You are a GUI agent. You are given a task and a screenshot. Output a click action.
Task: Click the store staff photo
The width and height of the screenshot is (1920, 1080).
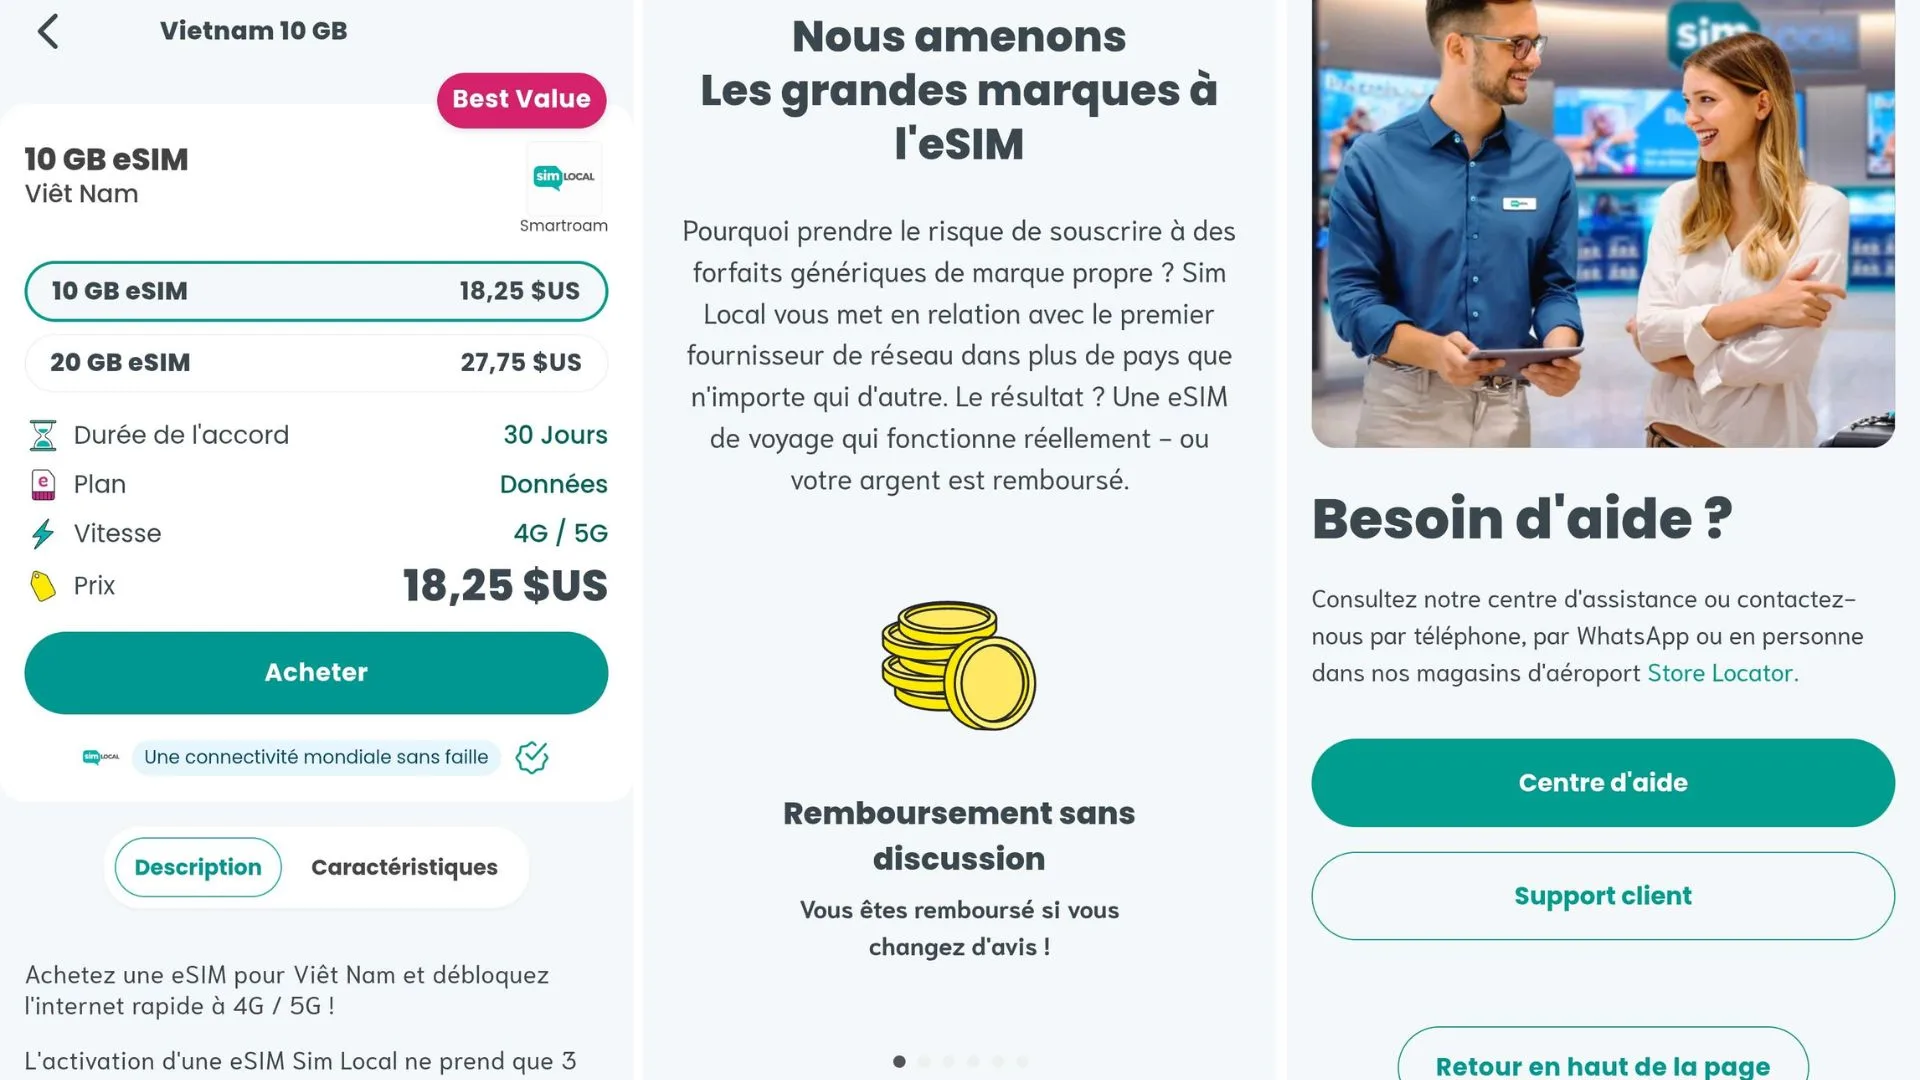(x=1602, y=222)
